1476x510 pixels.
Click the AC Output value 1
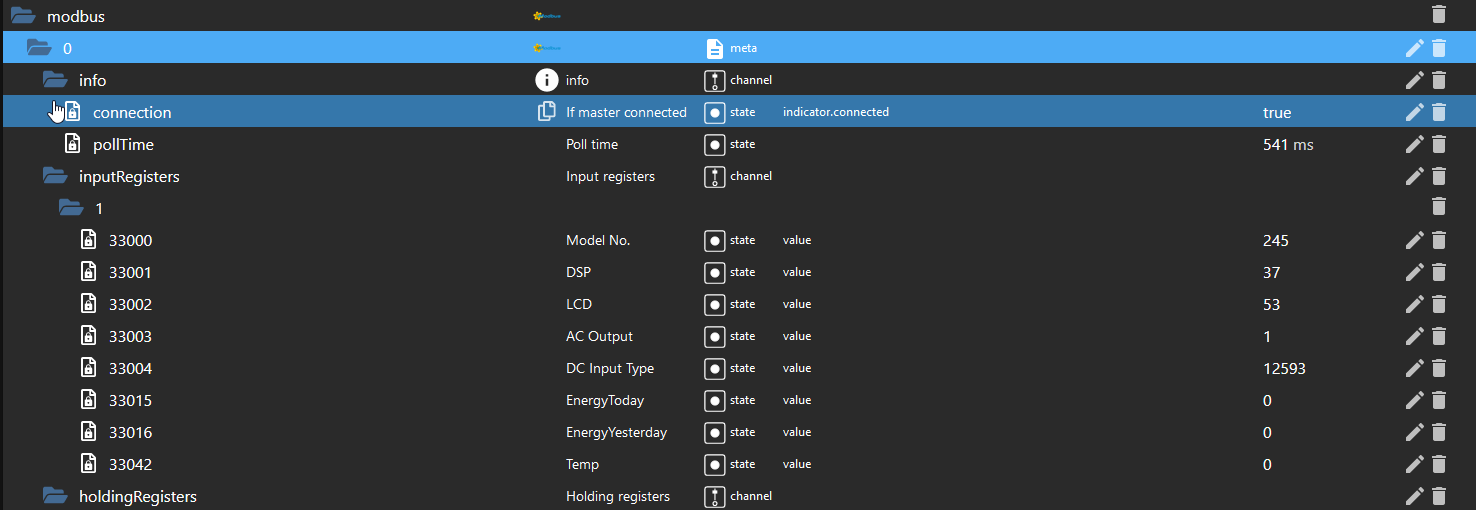click(1267, 336)
